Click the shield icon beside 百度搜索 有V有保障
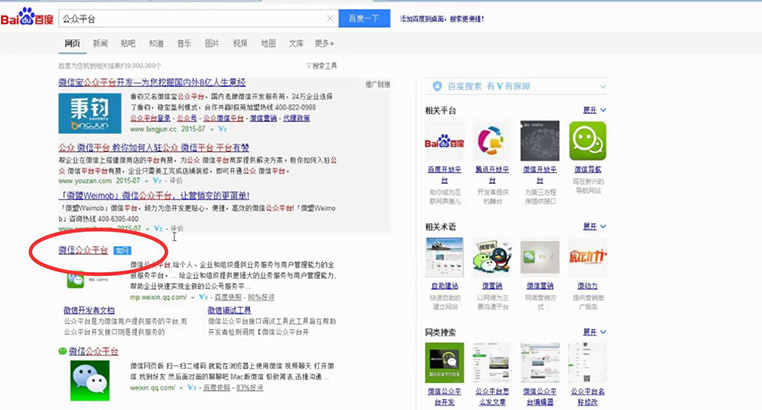 [437, 86]
